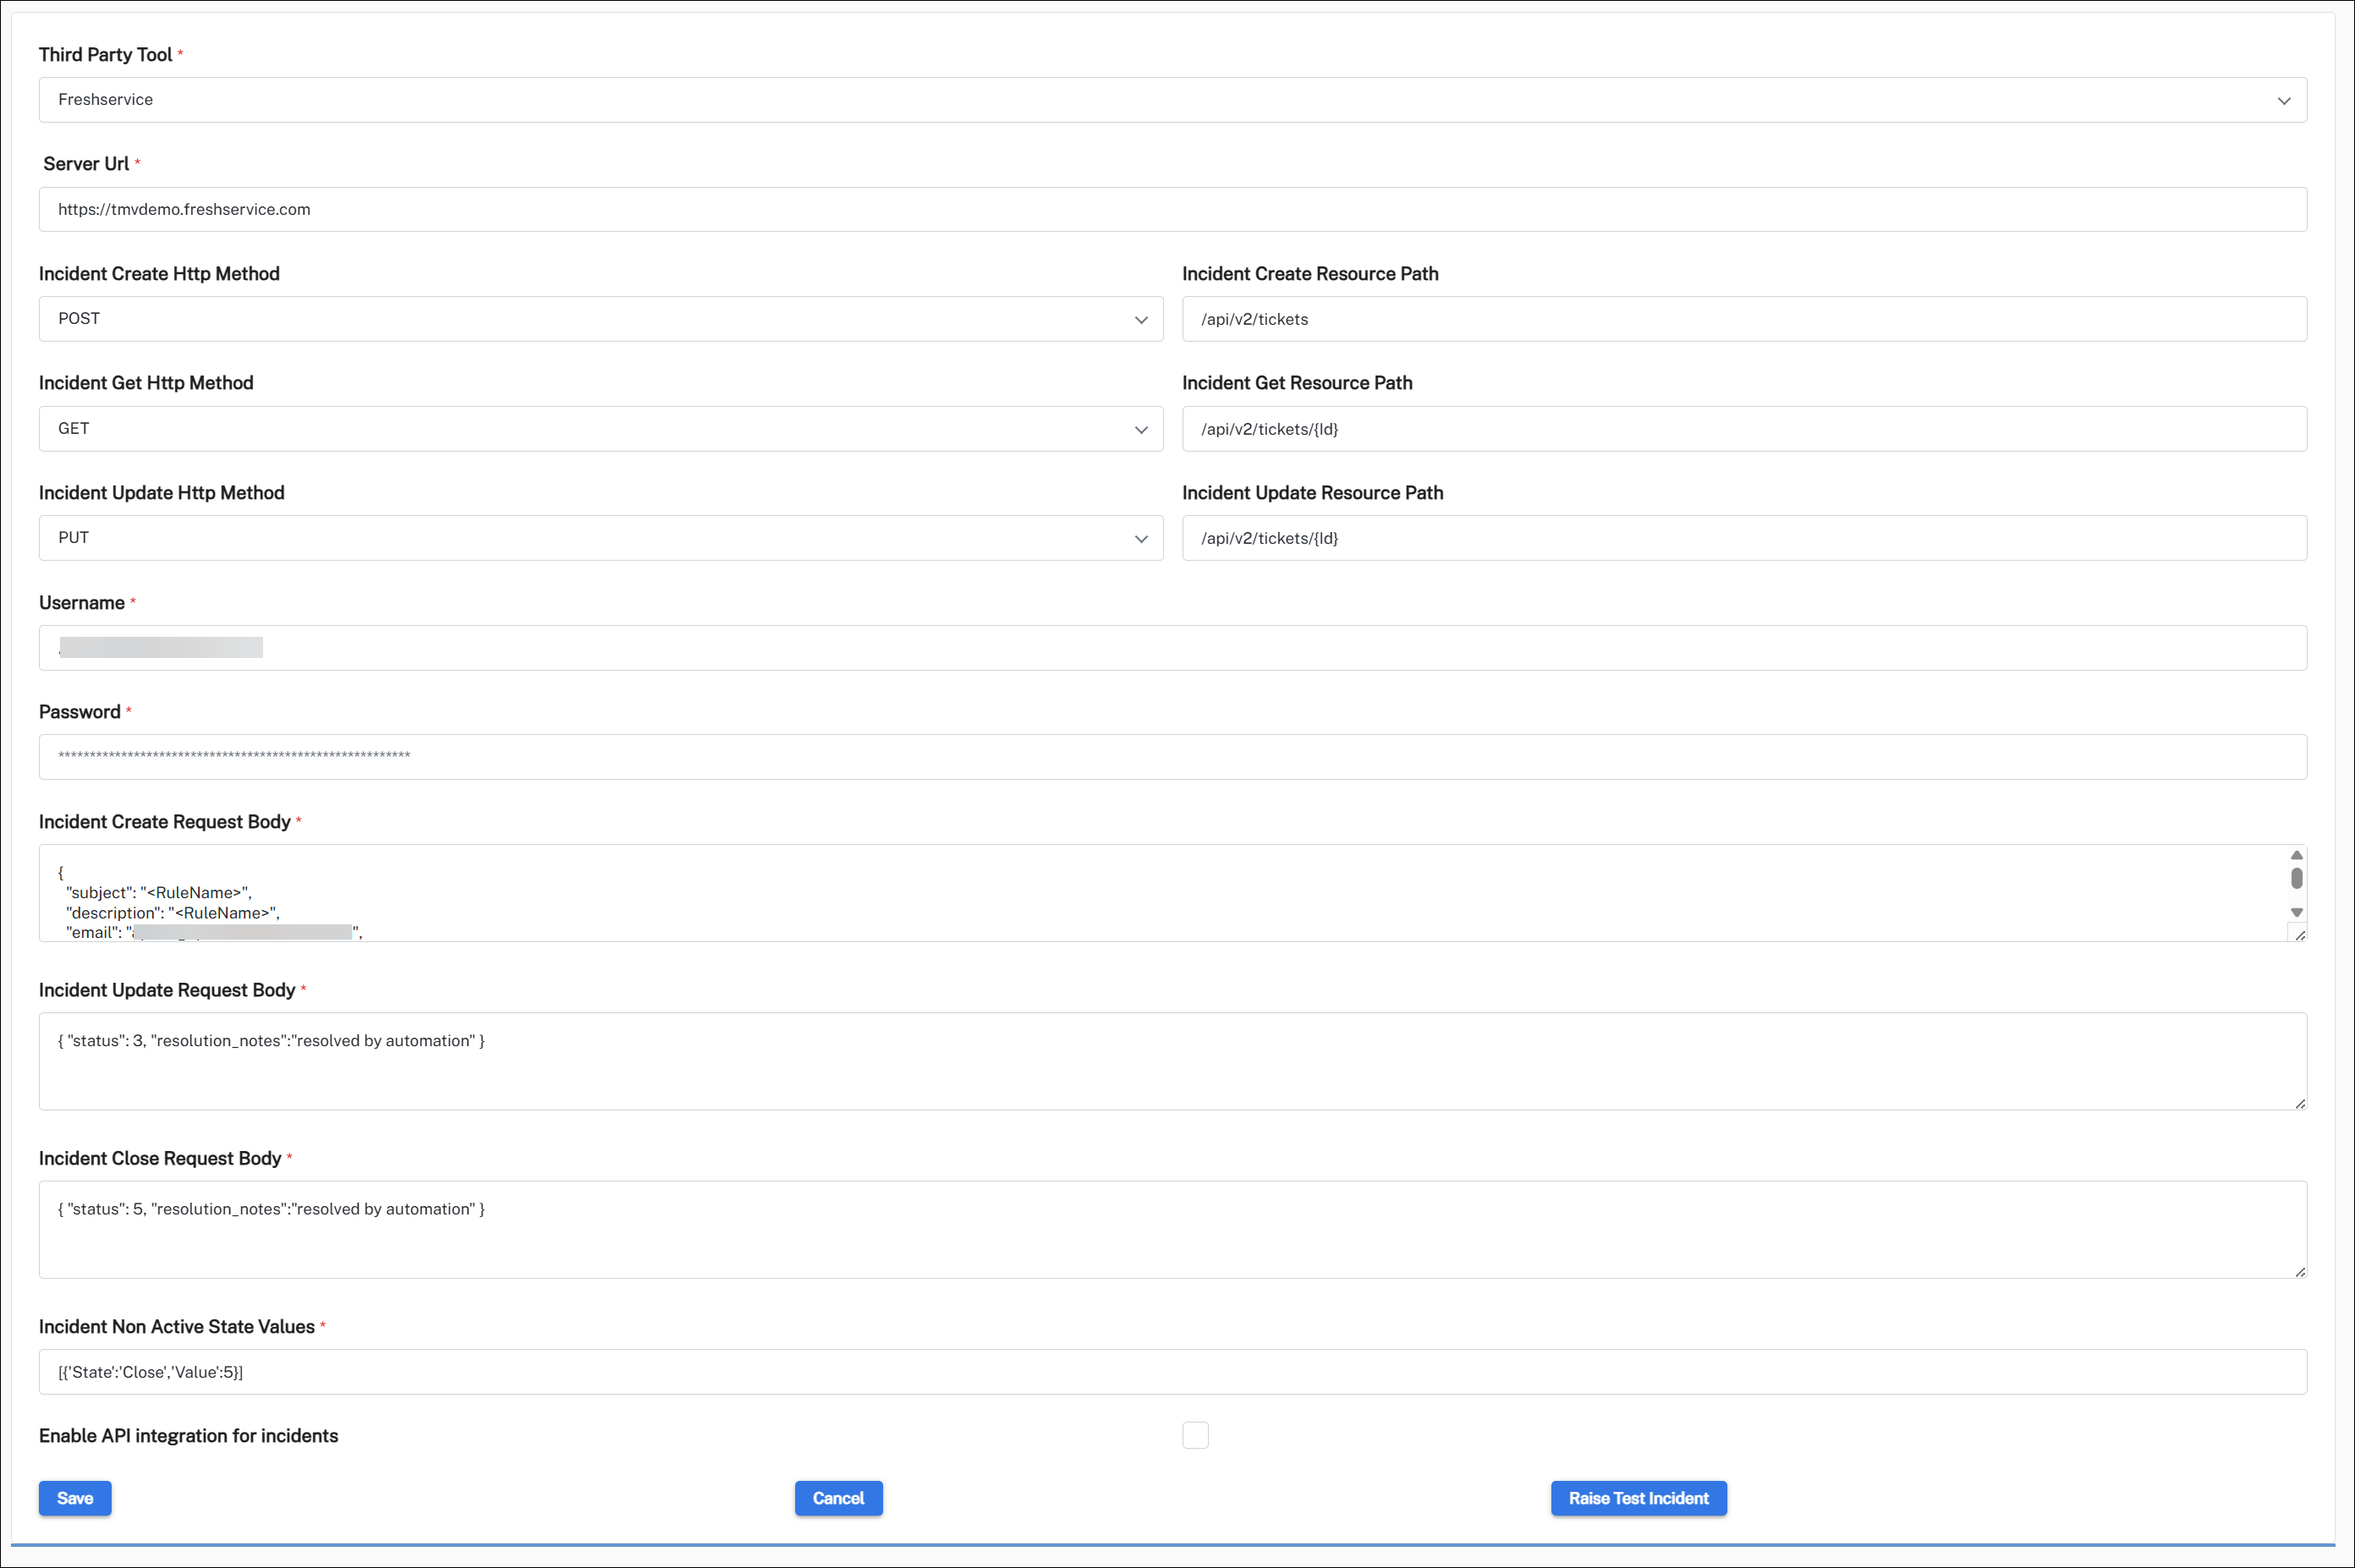This screenshot has width=2355, height=1568.
Task: Focus the Incident Close Request Body textarea
Action: click(x=1172, y=1230)
